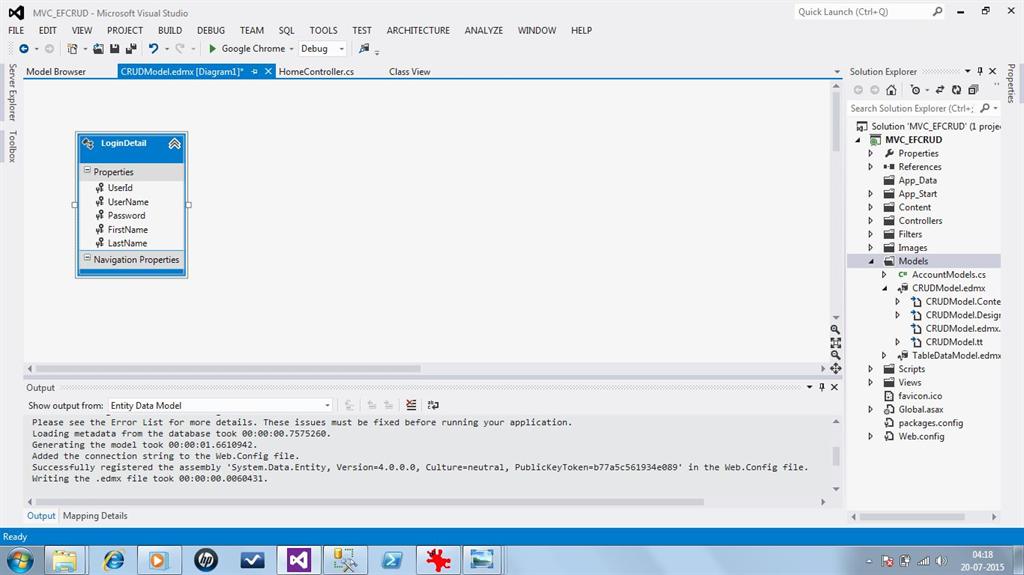The width and height of the screenshot is (1024, 575).
Task: Clear all output using the red-lined icon
Action: [411, 405]
